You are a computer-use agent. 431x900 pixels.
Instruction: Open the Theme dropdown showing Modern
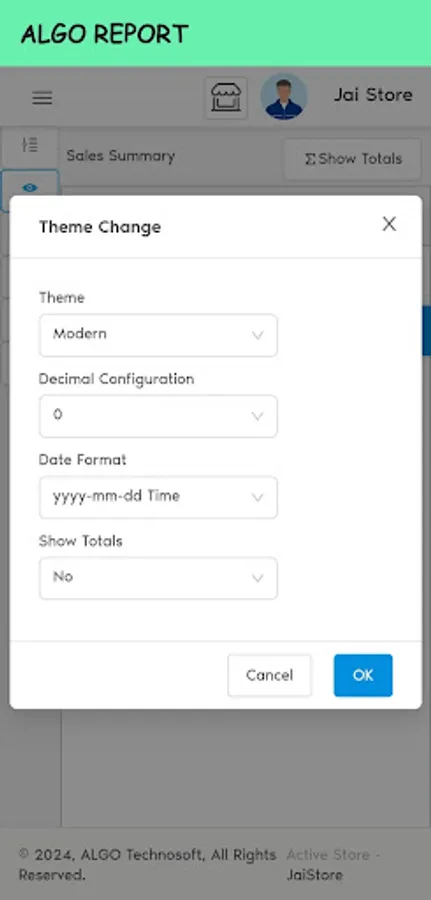[x=158, y=335]
